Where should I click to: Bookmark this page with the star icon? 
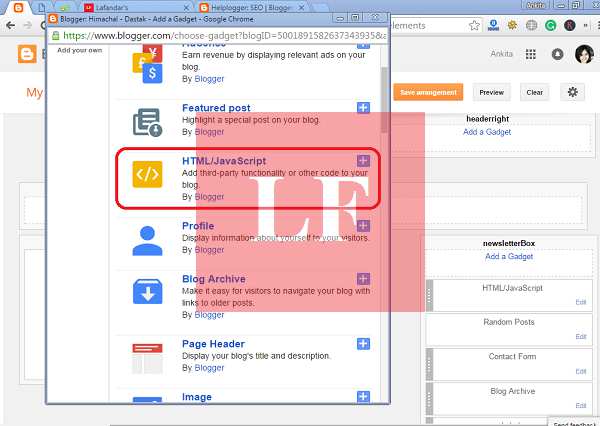(474, 26)
